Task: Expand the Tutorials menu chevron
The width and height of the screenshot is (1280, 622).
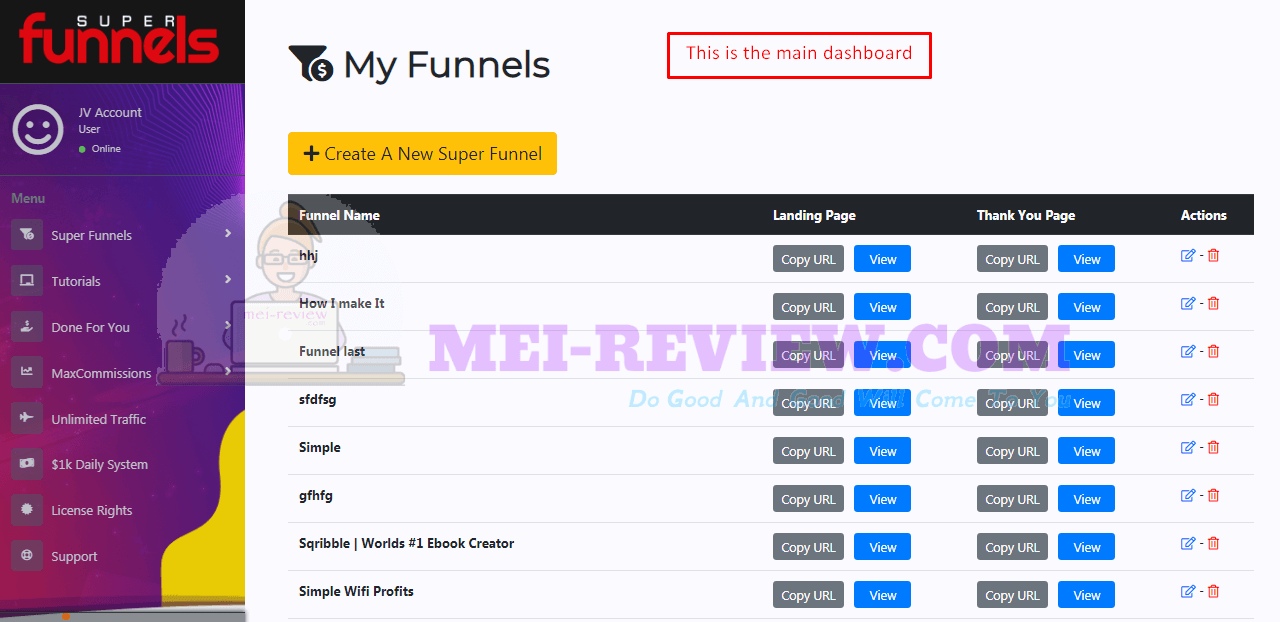Action: point(228,279)
